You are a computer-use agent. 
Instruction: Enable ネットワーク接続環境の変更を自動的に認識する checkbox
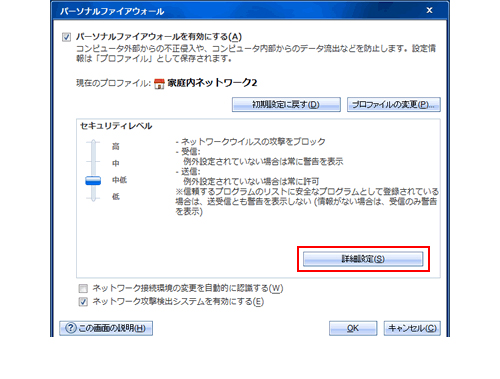(x=83, y=288)
